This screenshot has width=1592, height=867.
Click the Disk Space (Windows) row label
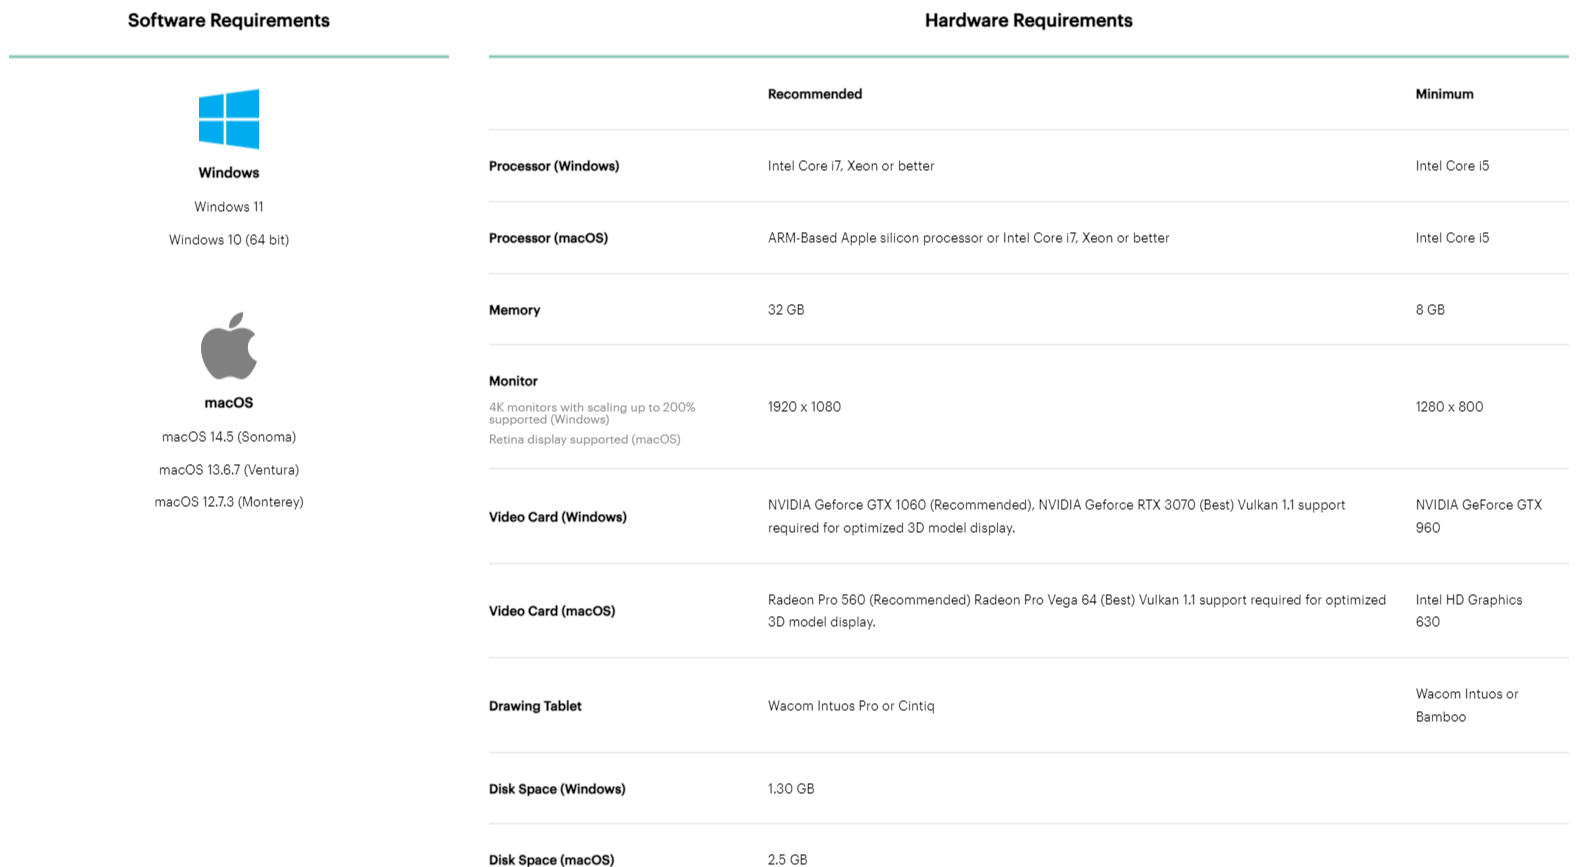click(556, 789)
